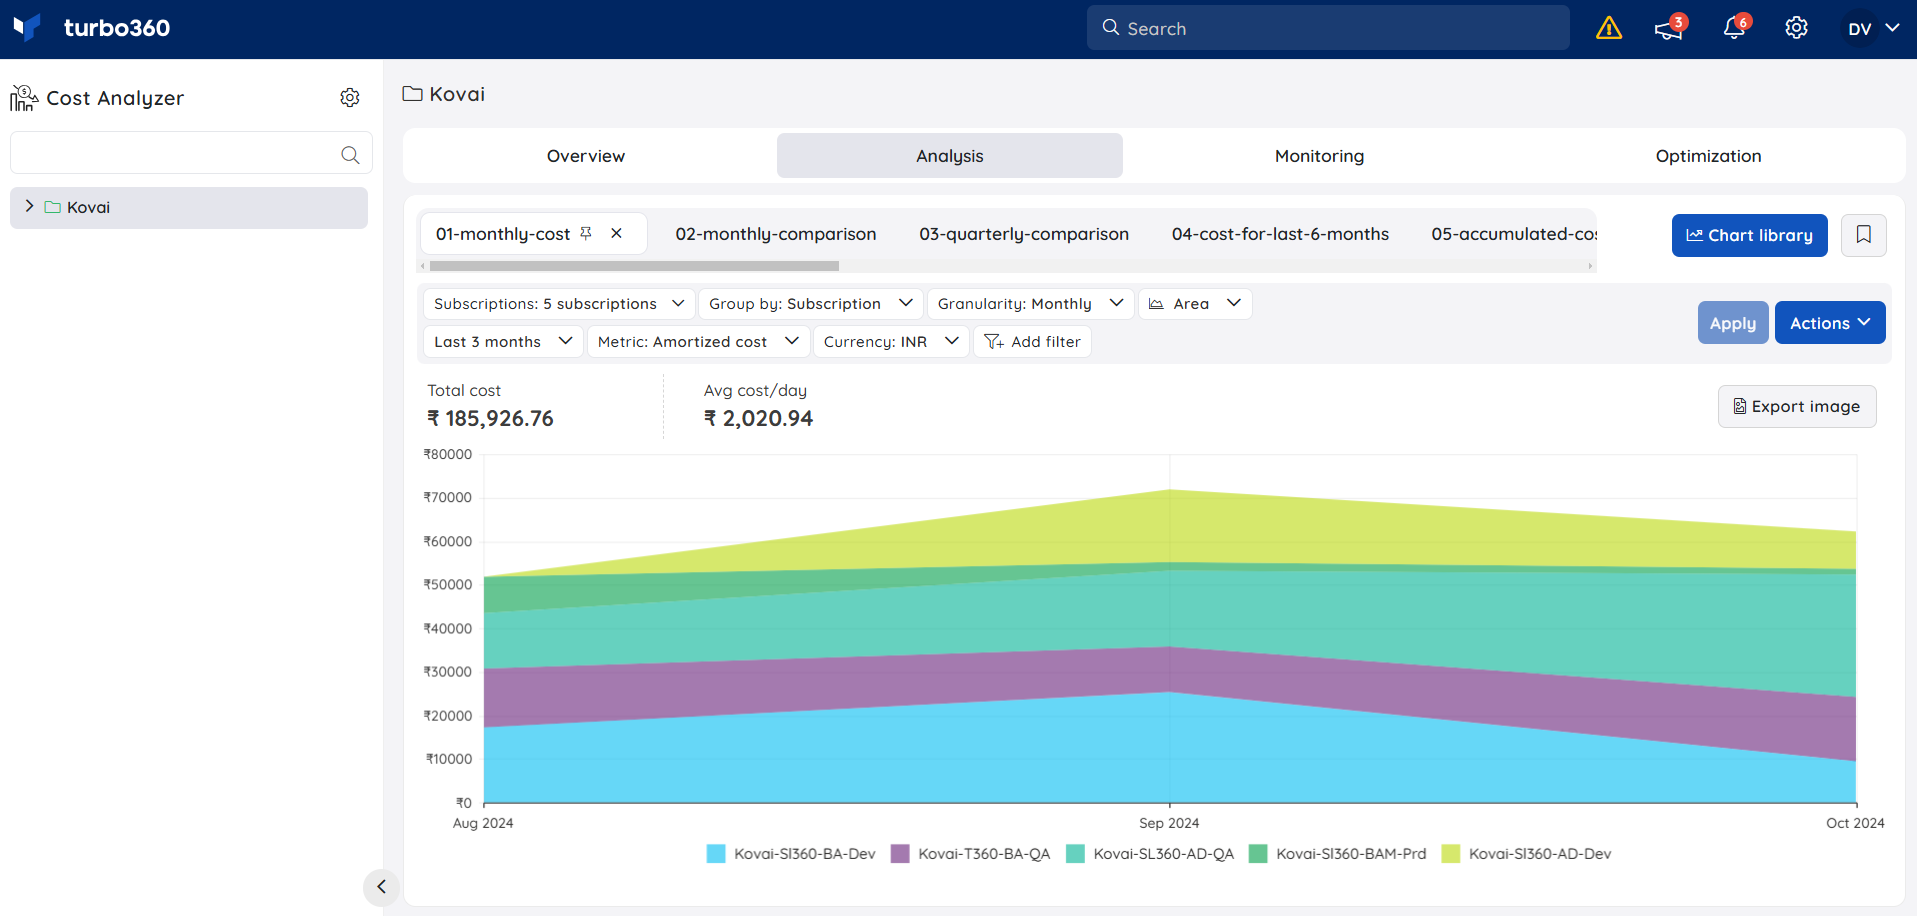Open the Last 3 months dropdown
This screenshot has height=916, width=1917.
(x=503, y=342)
